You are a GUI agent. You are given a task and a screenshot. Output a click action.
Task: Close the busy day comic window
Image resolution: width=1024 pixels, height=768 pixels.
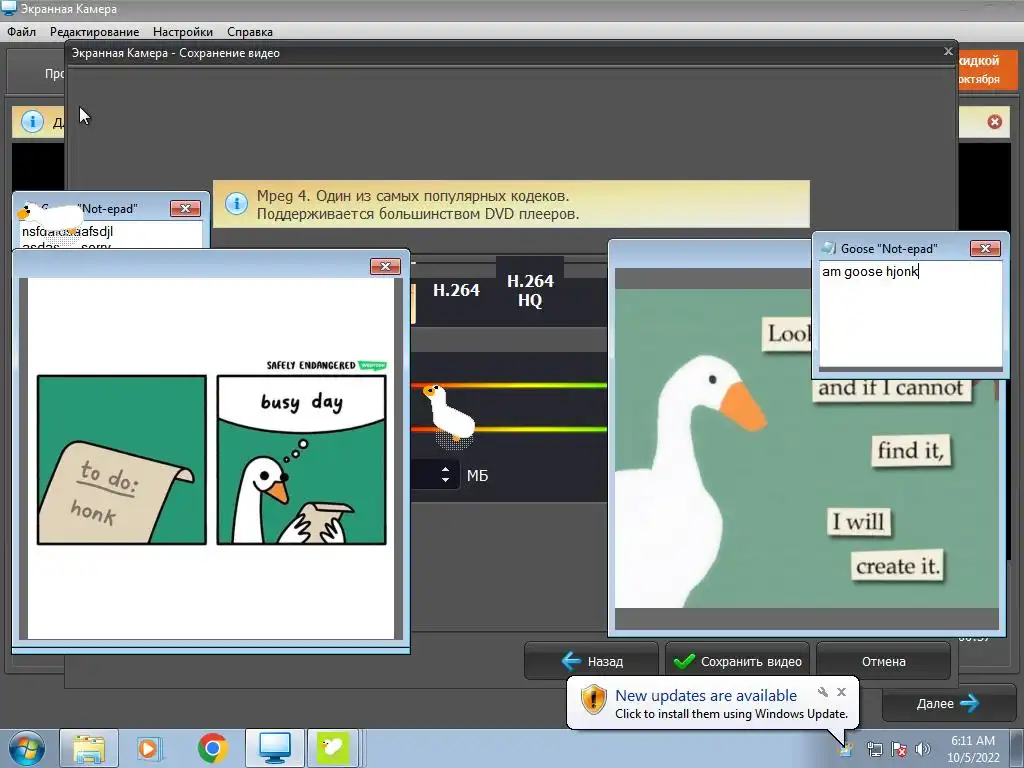coord(385,266)
